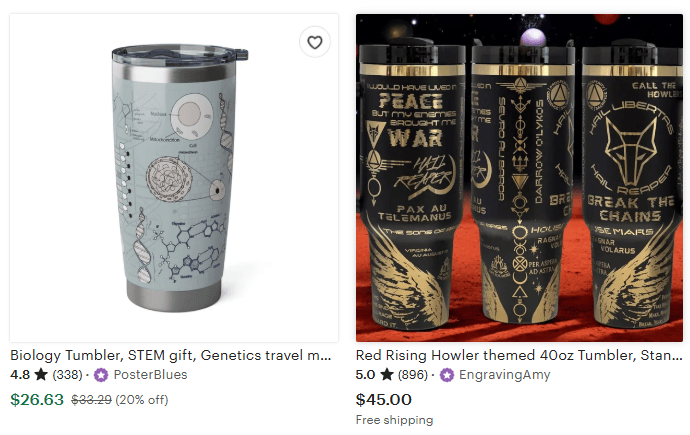Viewport: 690px width, 435px height.
Task: Open the Biology Tumbler product image
Action: tap(174, 178)
